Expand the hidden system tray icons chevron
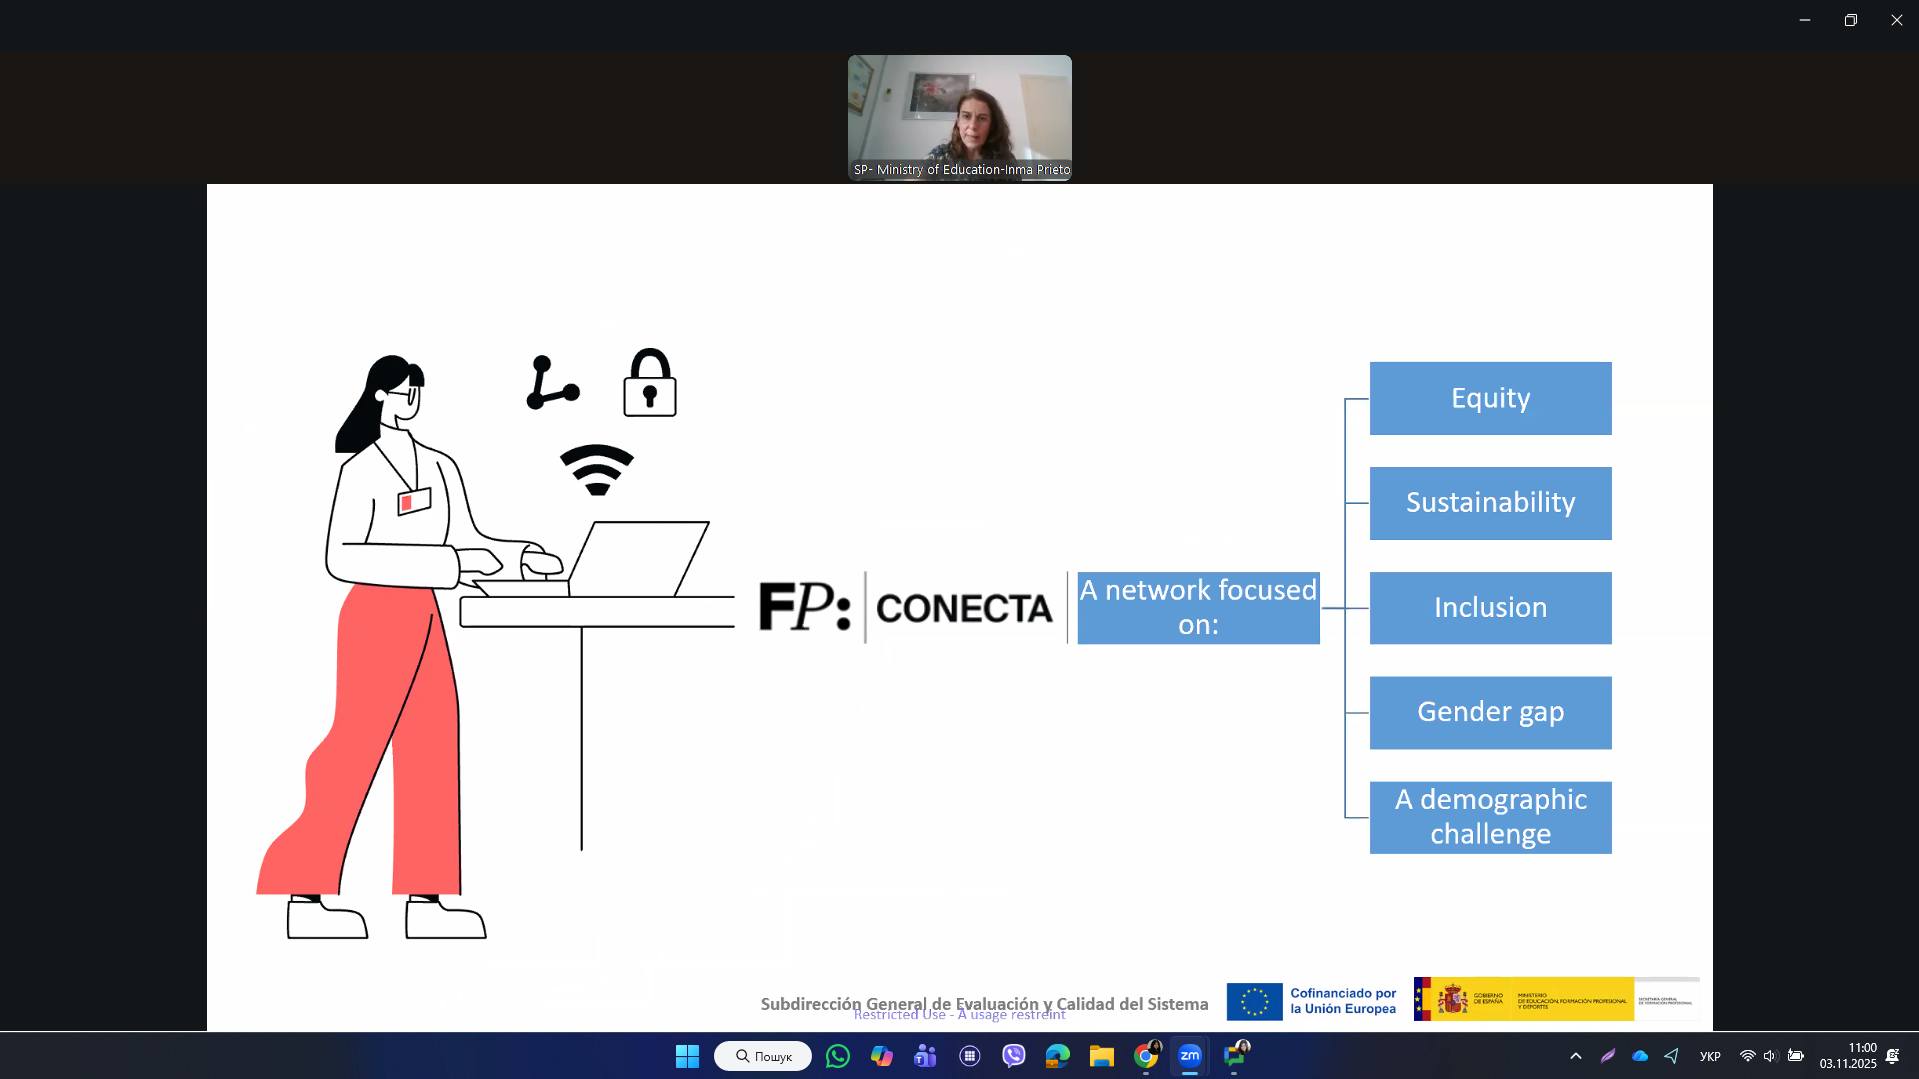1919x1079 pixels. (x=1576, y=1056)
